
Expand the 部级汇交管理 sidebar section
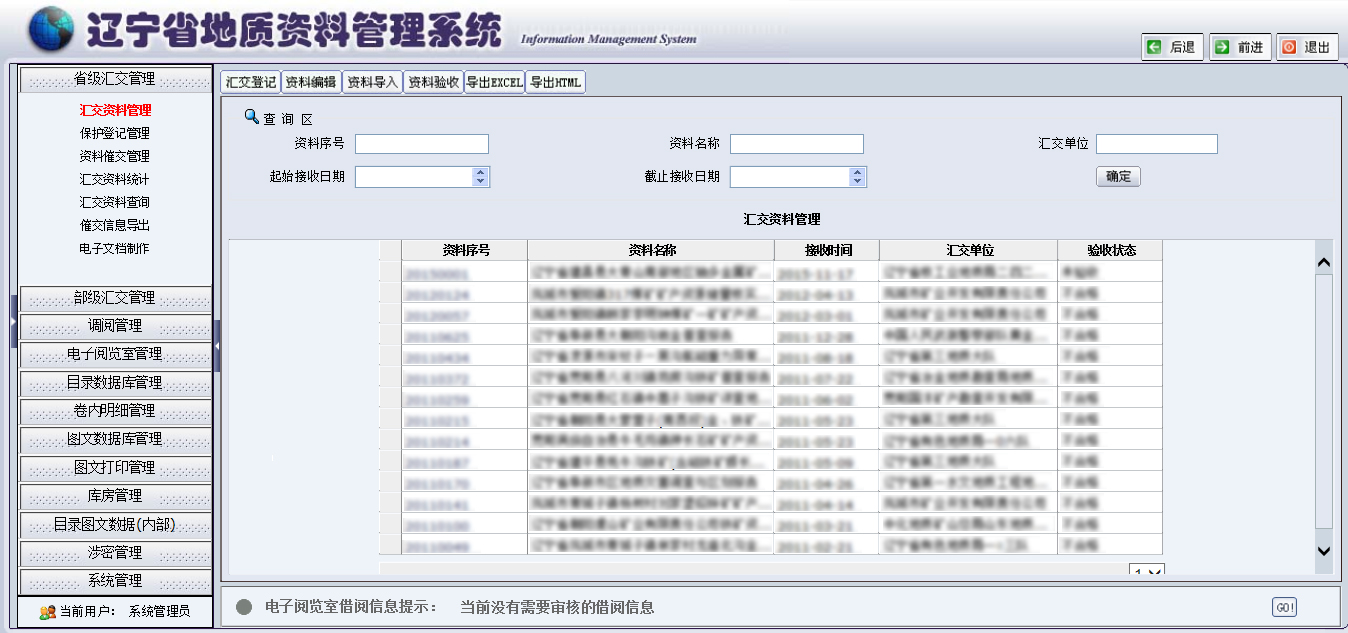(115, 298)
